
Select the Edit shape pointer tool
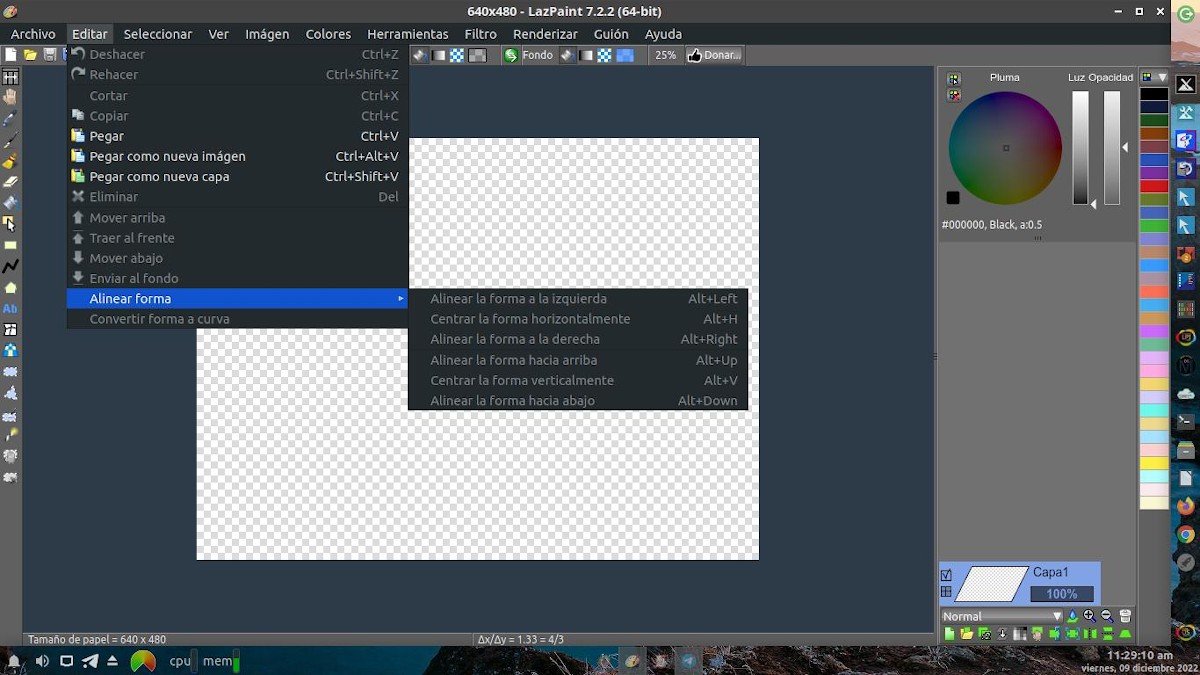click(x=10, y=223)
